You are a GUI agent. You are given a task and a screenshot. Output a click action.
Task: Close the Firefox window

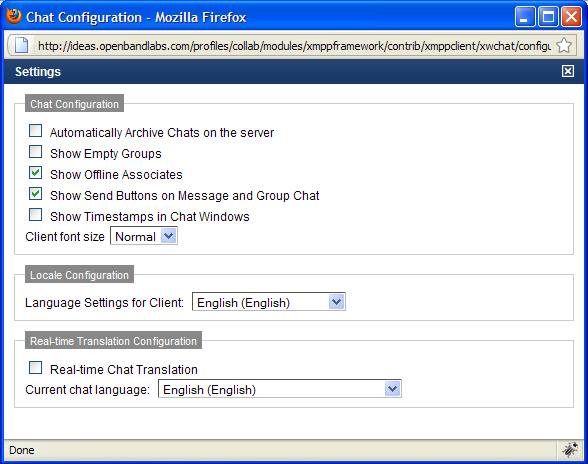(x=571, y=17)
